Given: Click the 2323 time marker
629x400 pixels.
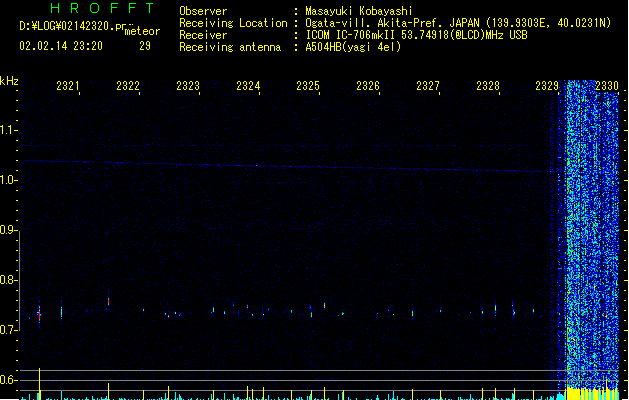Looking at the screenshot, I should (x=188, y=86).
